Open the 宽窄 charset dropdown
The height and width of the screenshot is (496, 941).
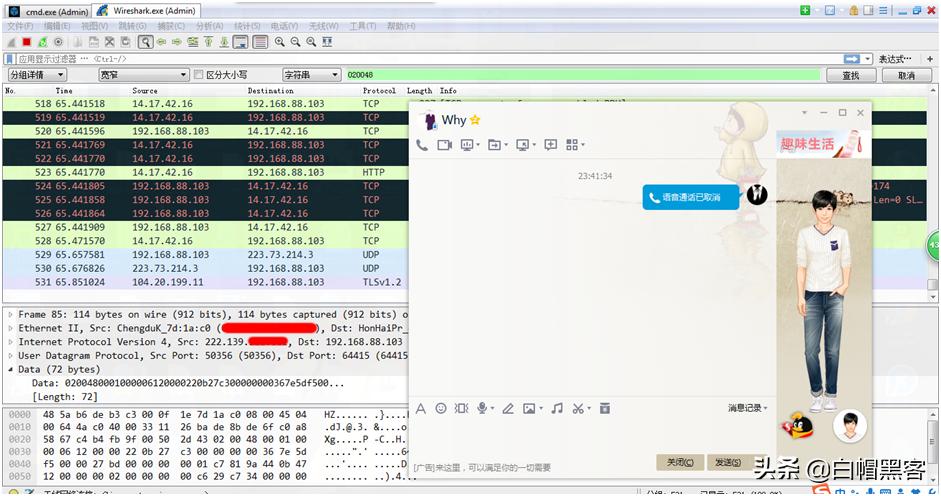143,75
